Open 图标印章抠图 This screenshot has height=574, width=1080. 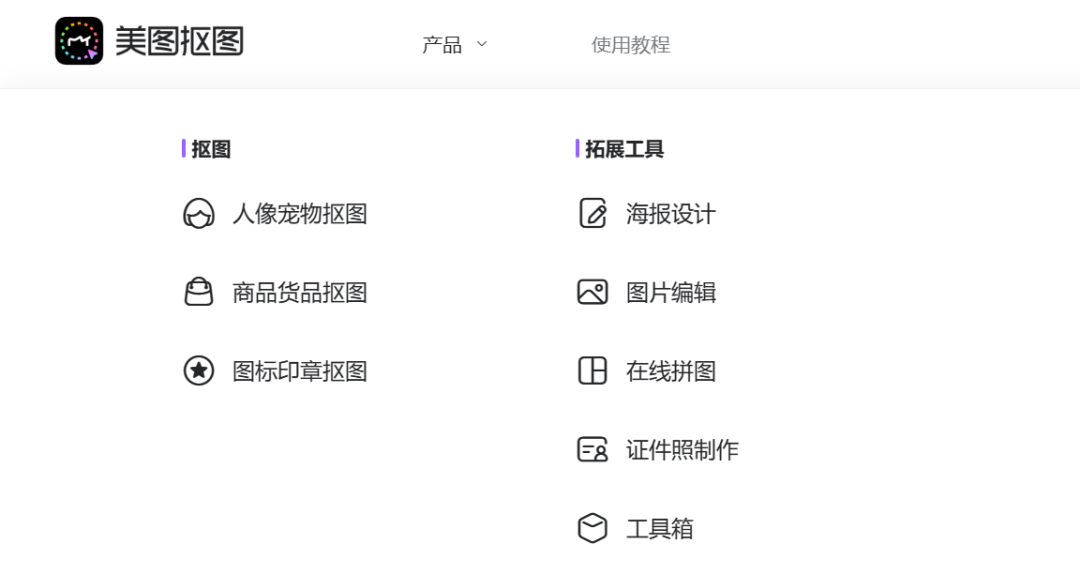pyautogui.click(x=300, y=371)
